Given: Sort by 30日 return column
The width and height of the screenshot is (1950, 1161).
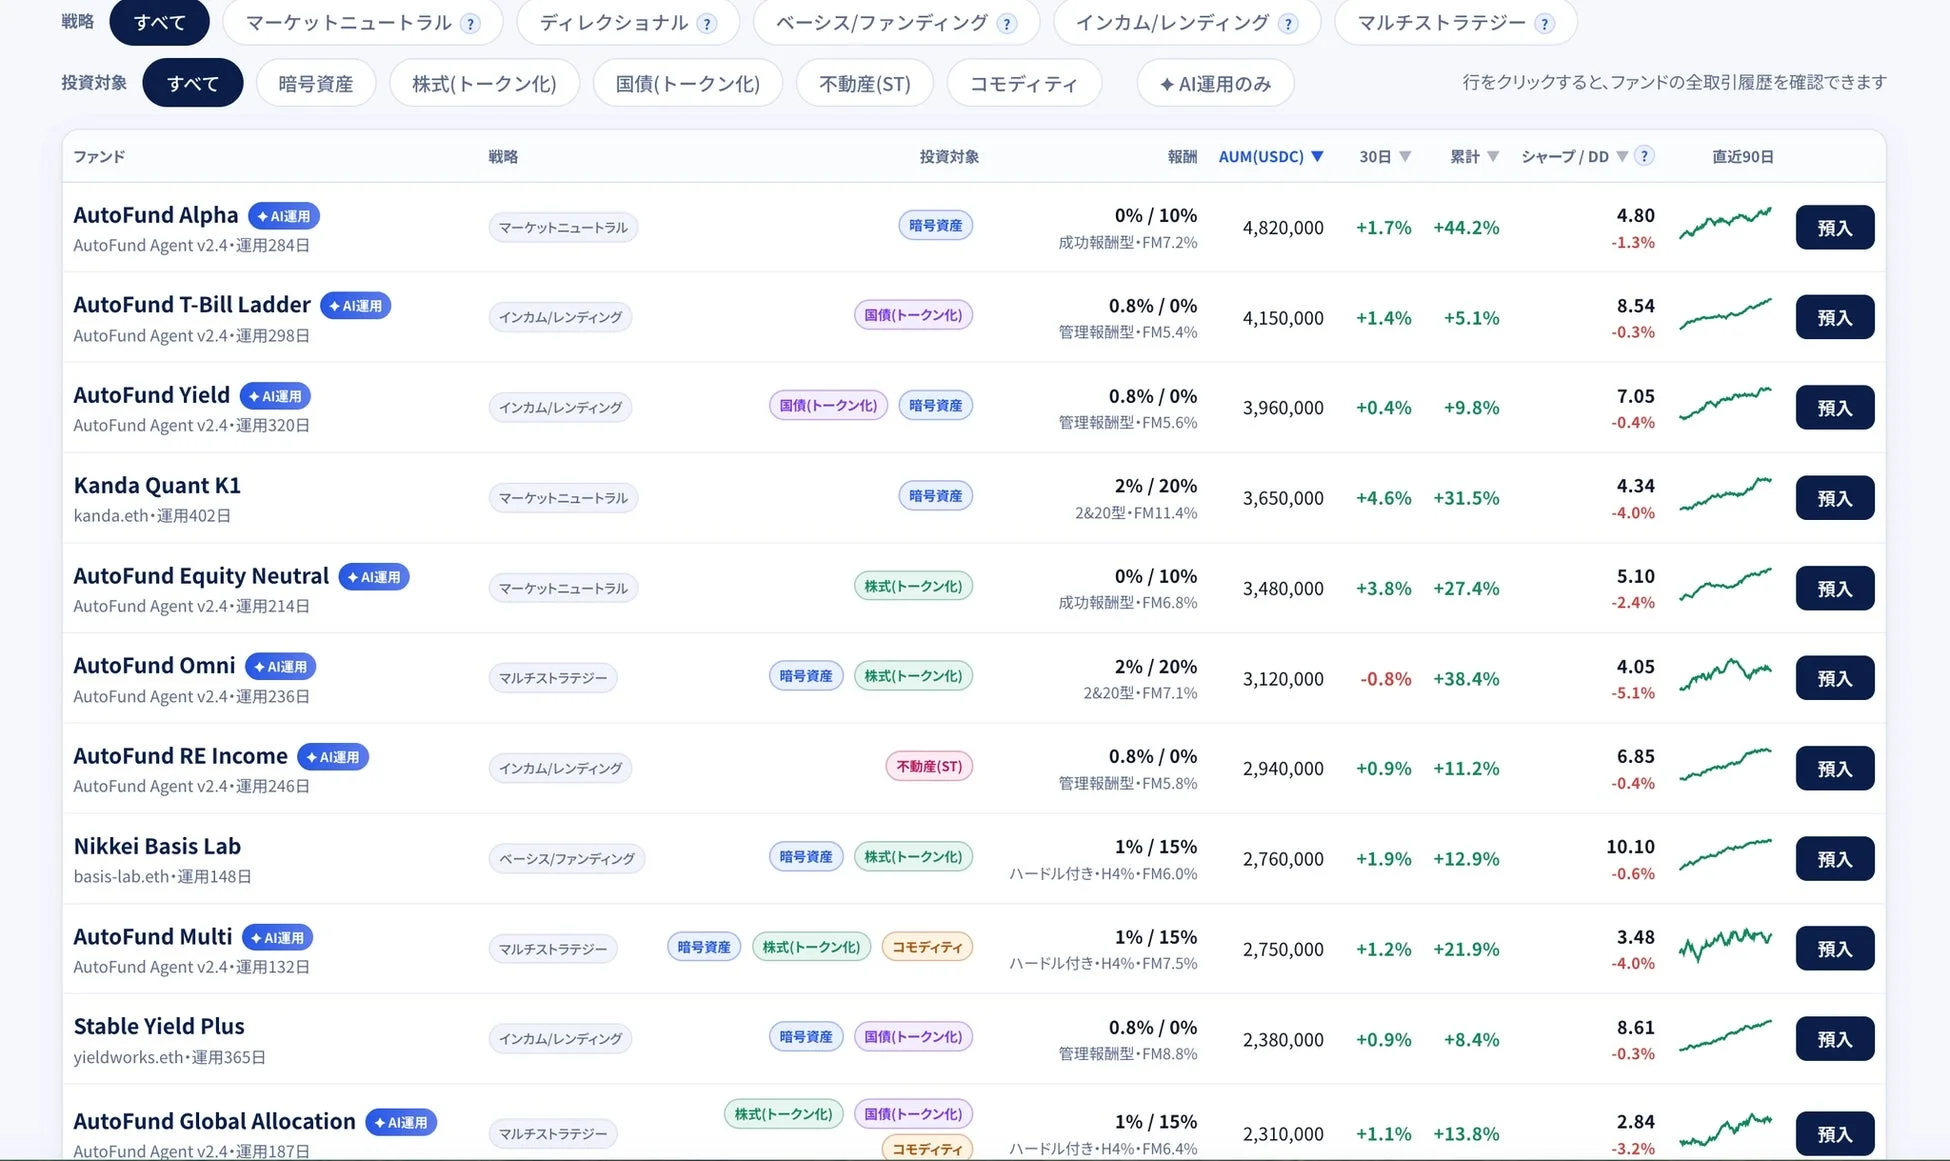Looking at the screenshot, I should pos(1385,157).
